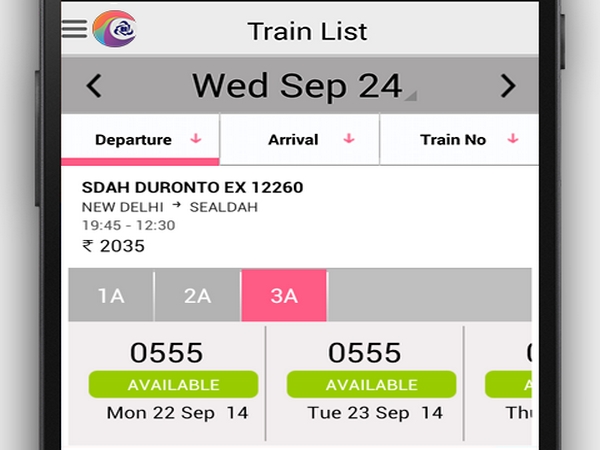Open the hamburger menu
The image size is (600, 450).
pyautogui.click(x=74, y=28)
